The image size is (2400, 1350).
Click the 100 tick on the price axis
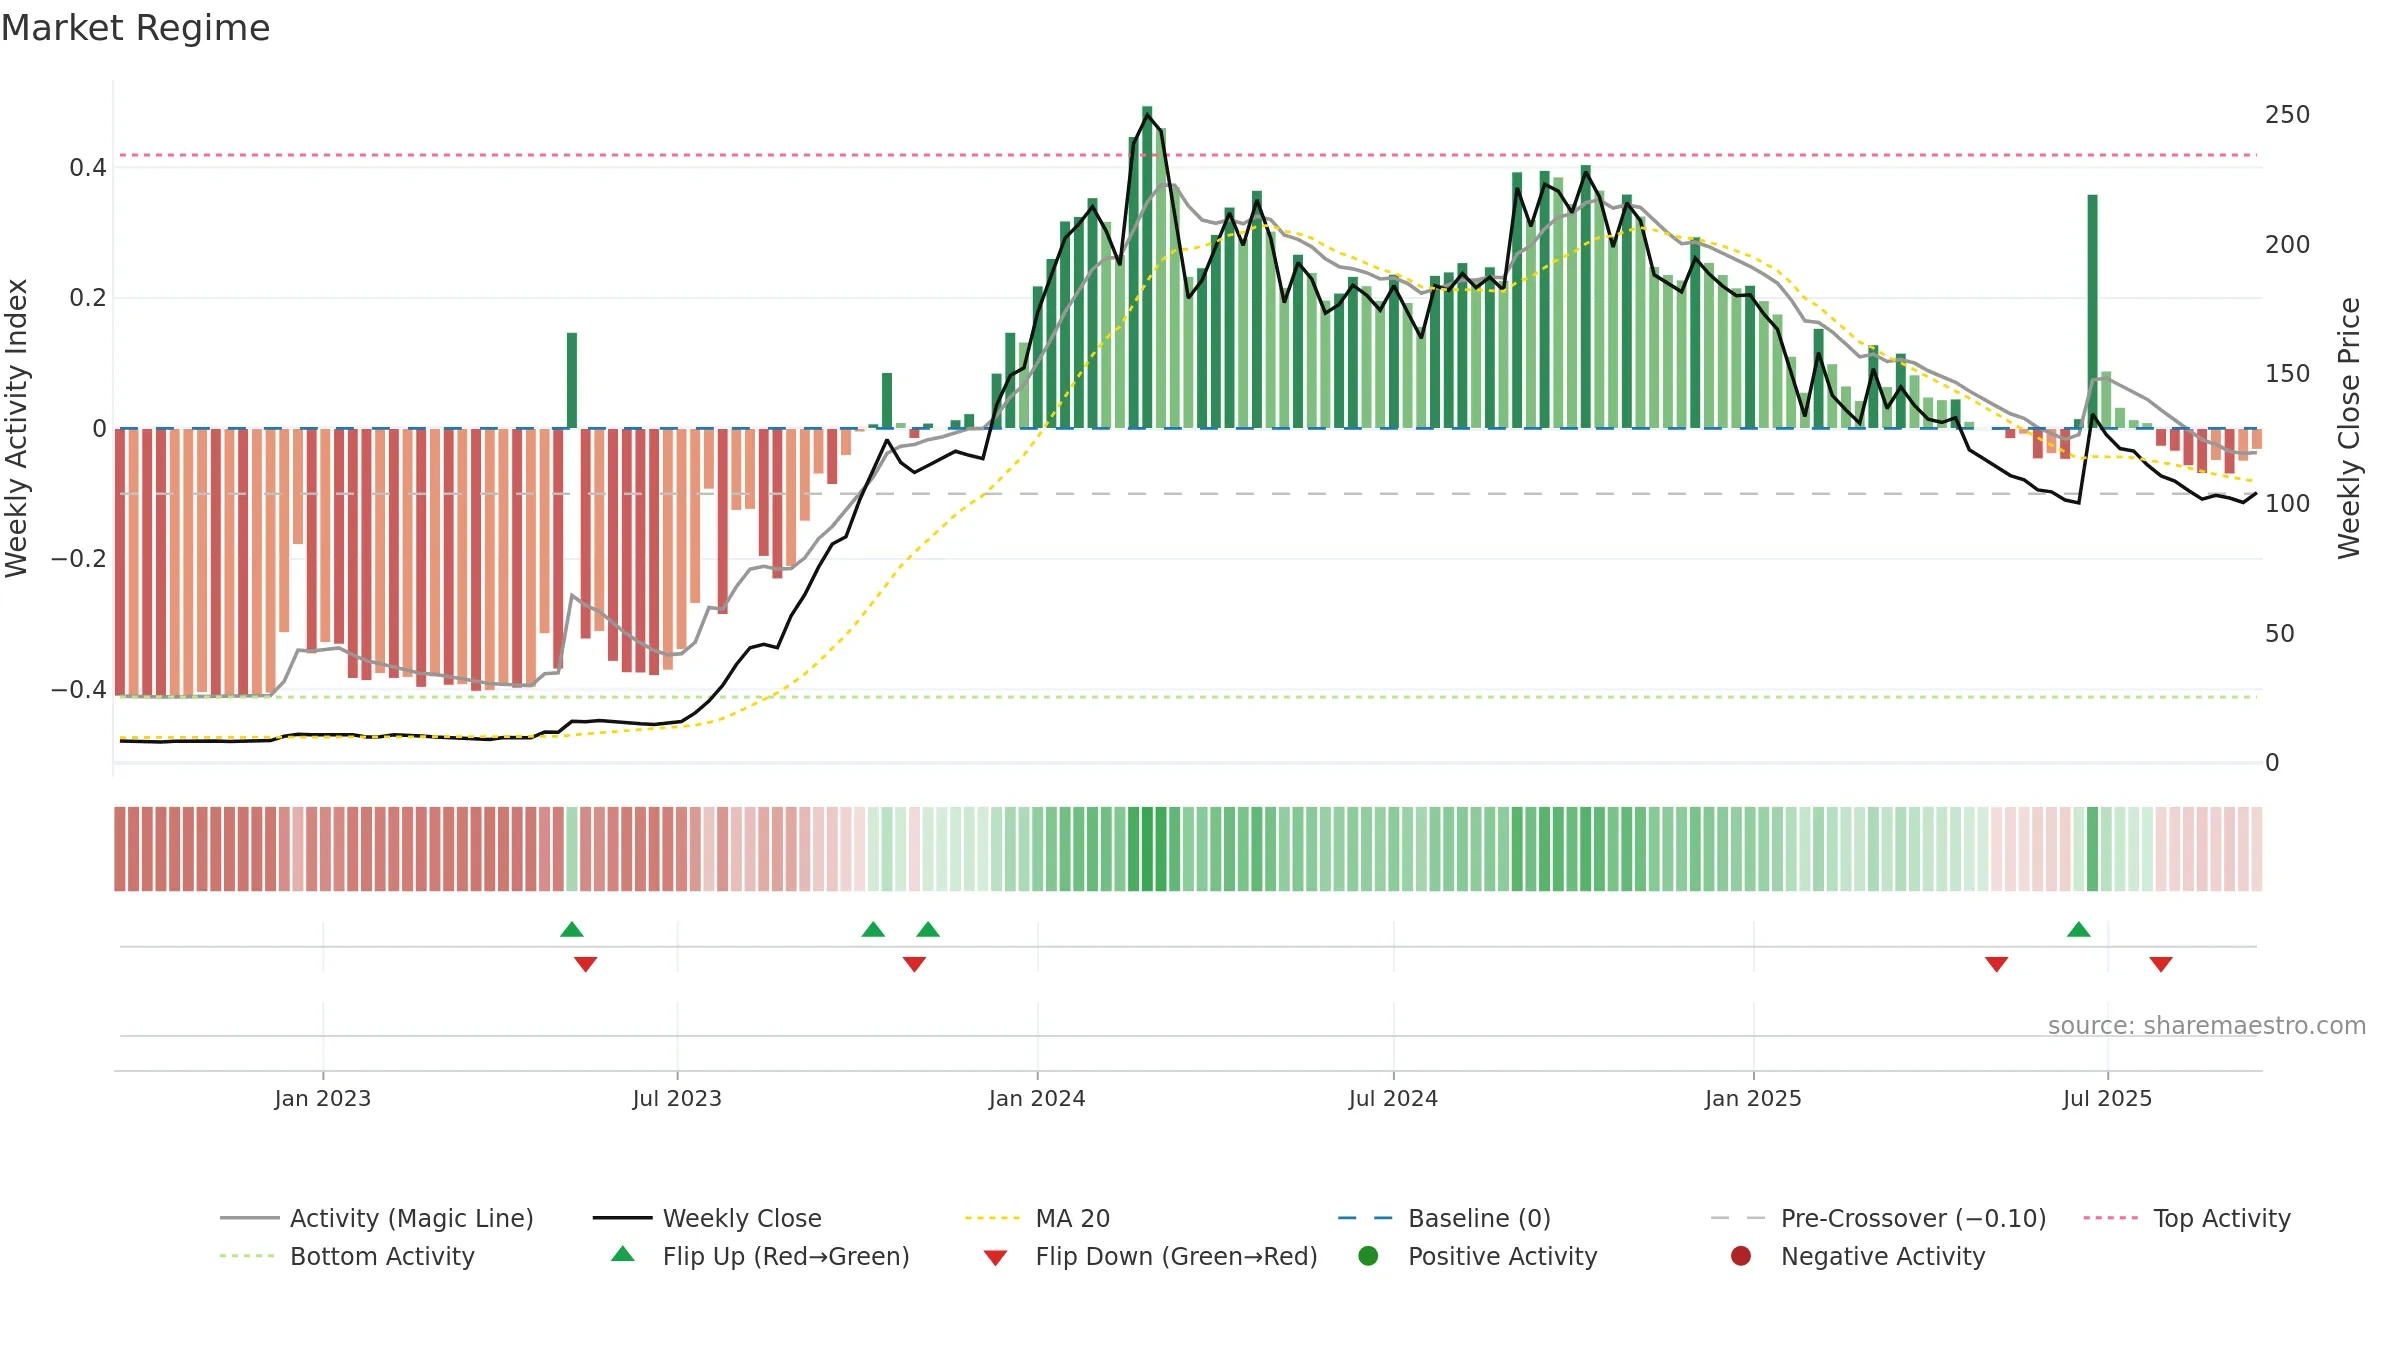(2288, 504)
